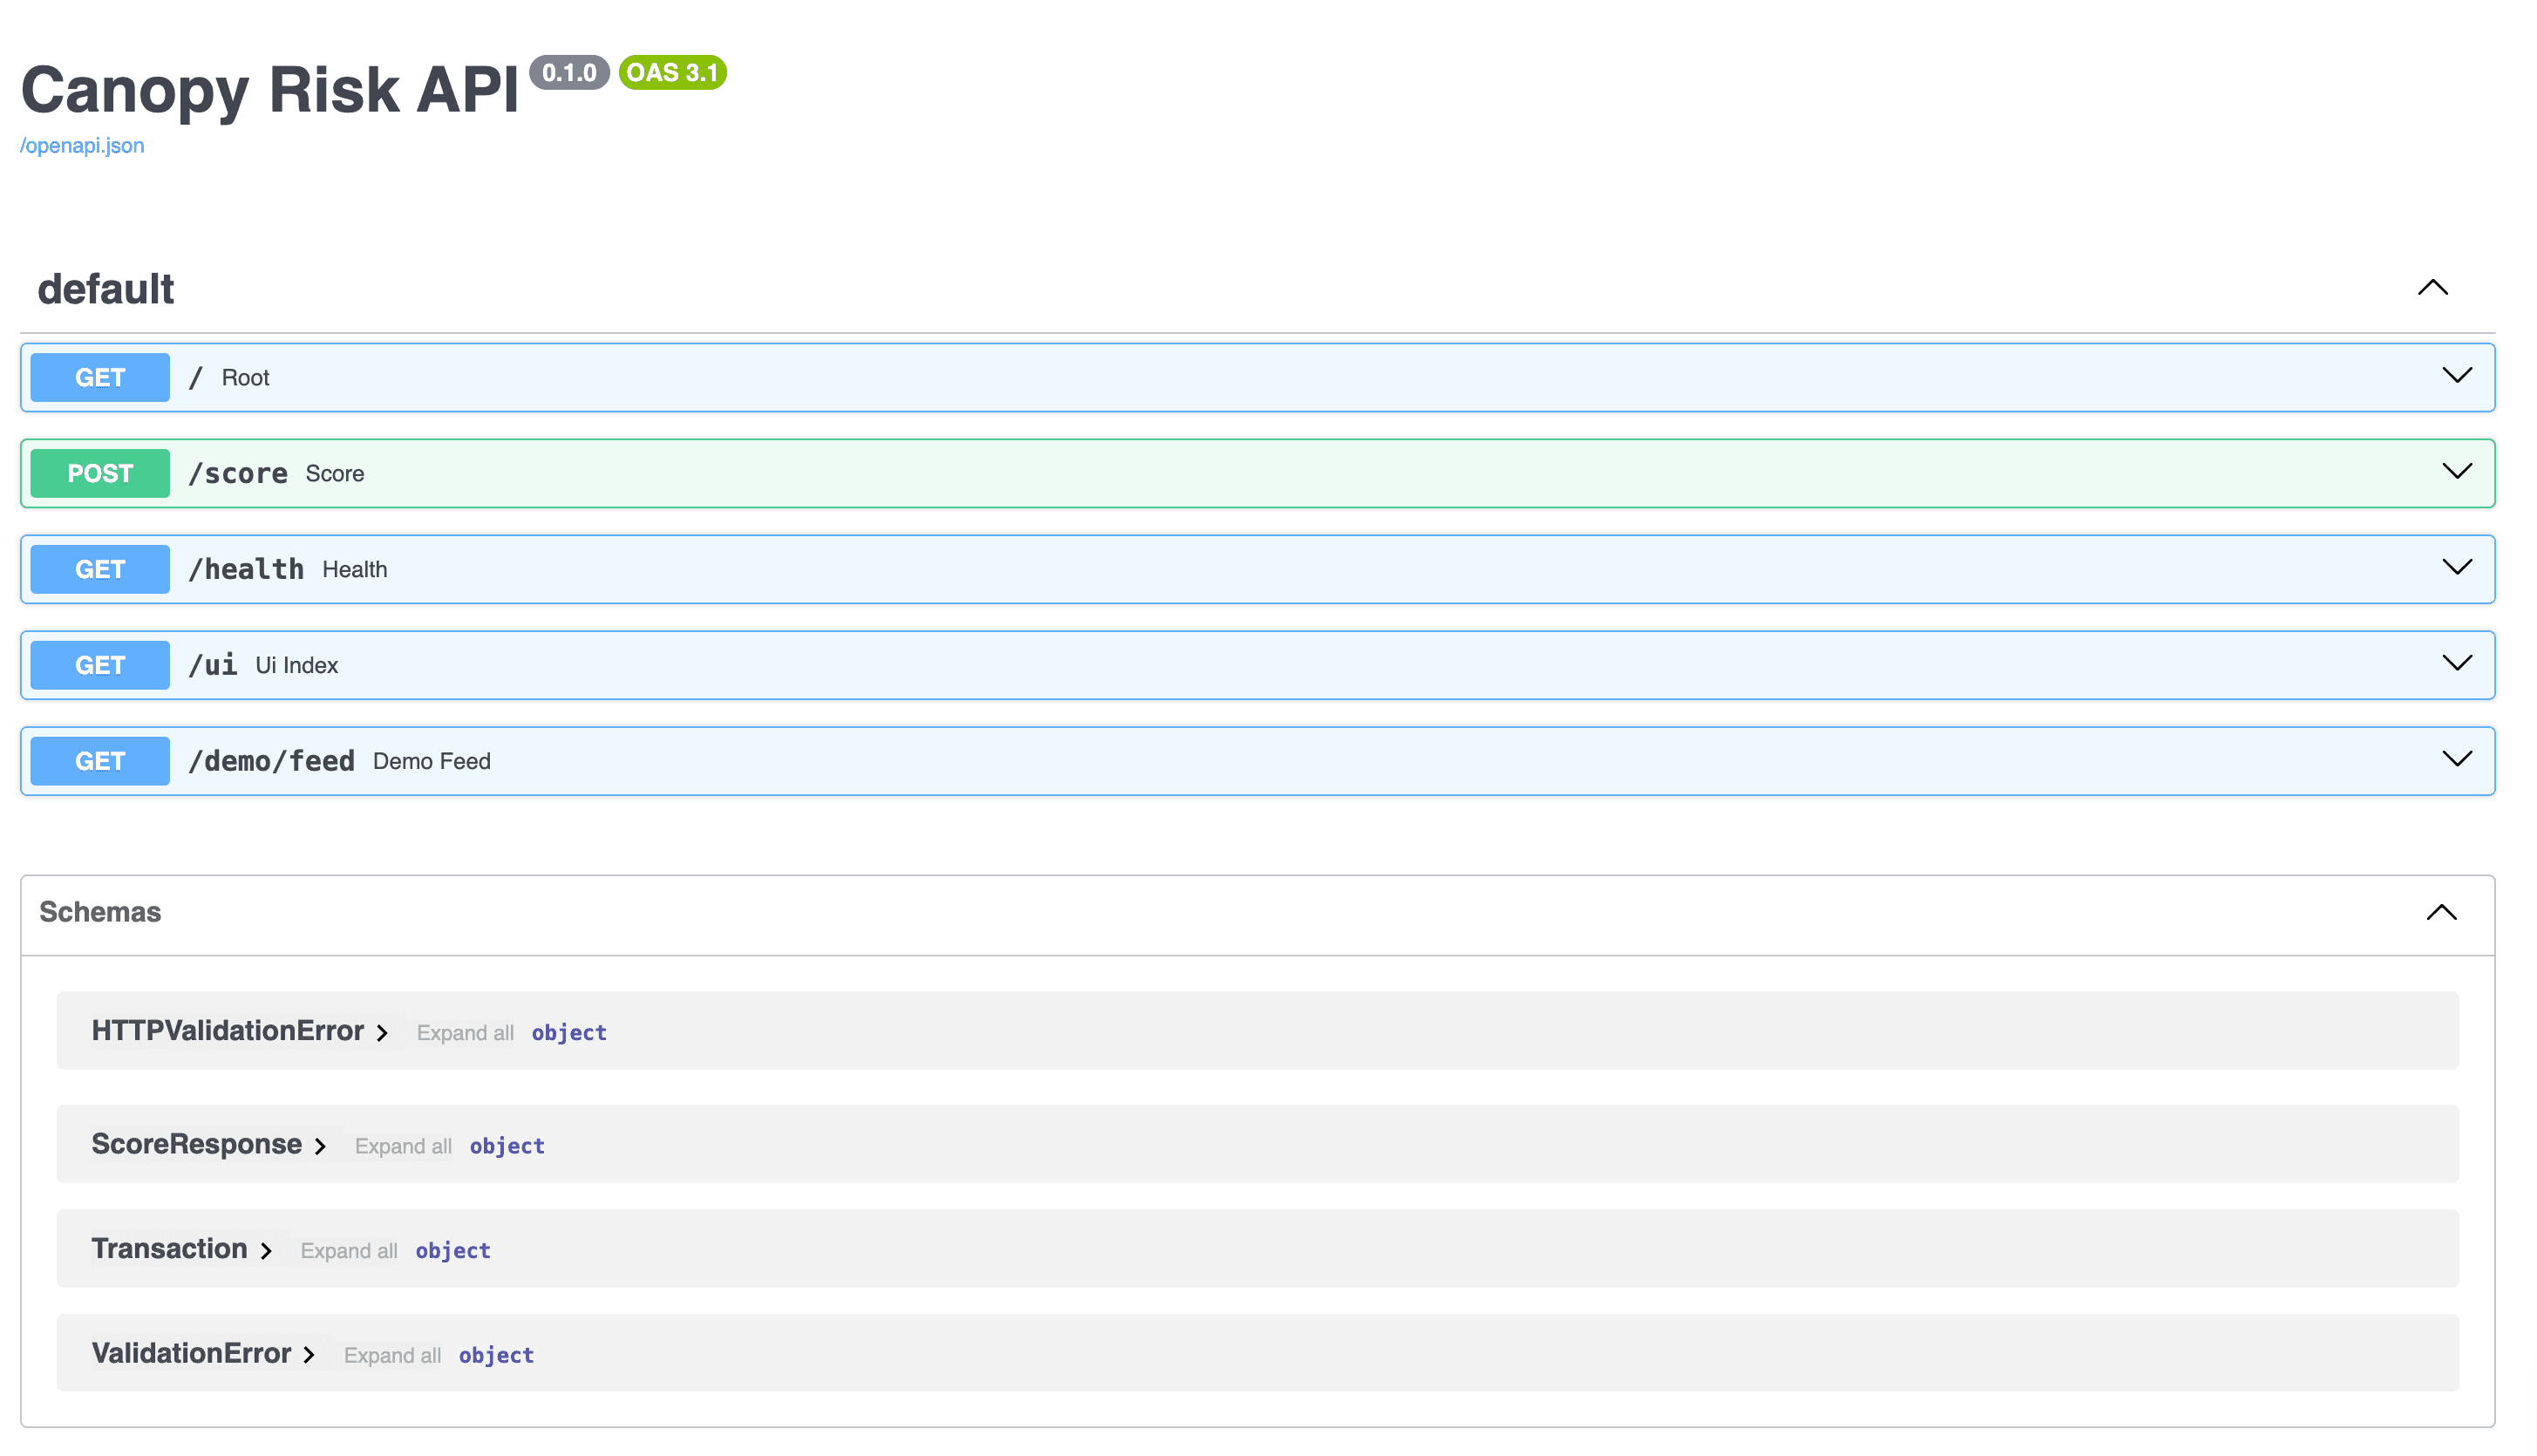Click the Root summary text
The height and width of the screenshot is (1456, 2537).
[246, 378]
